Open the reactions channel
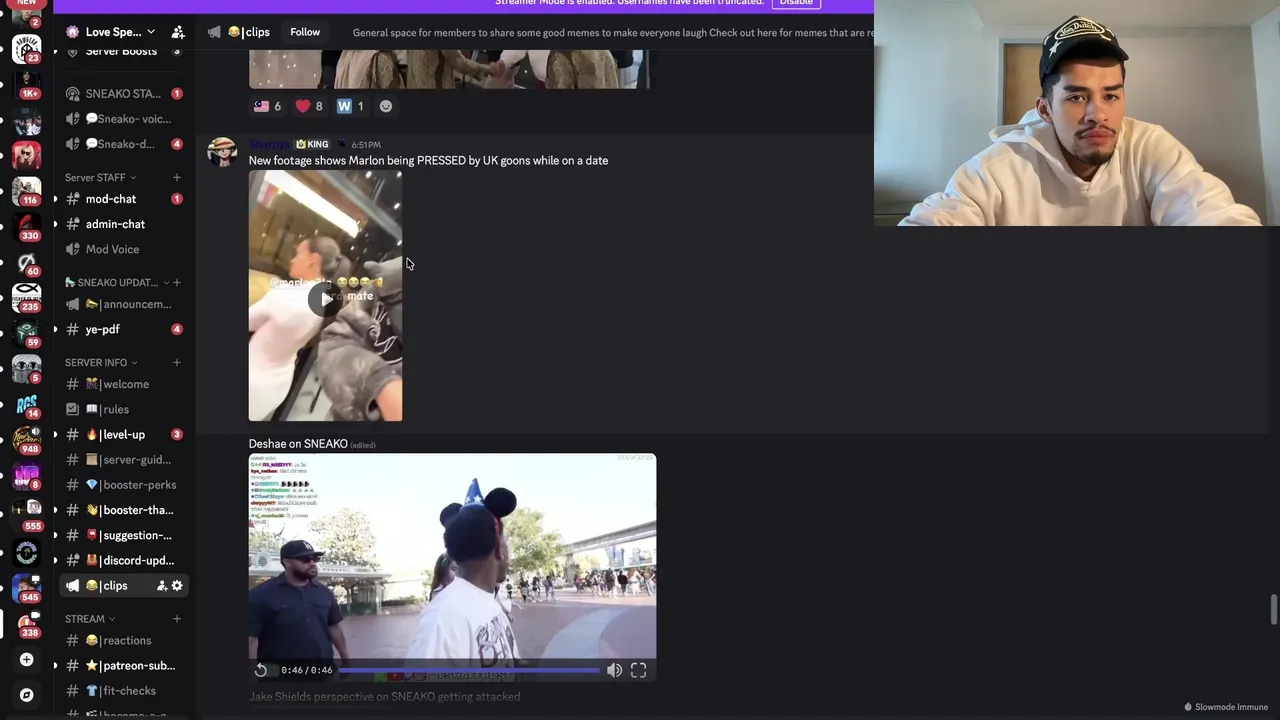 [124, 640]
